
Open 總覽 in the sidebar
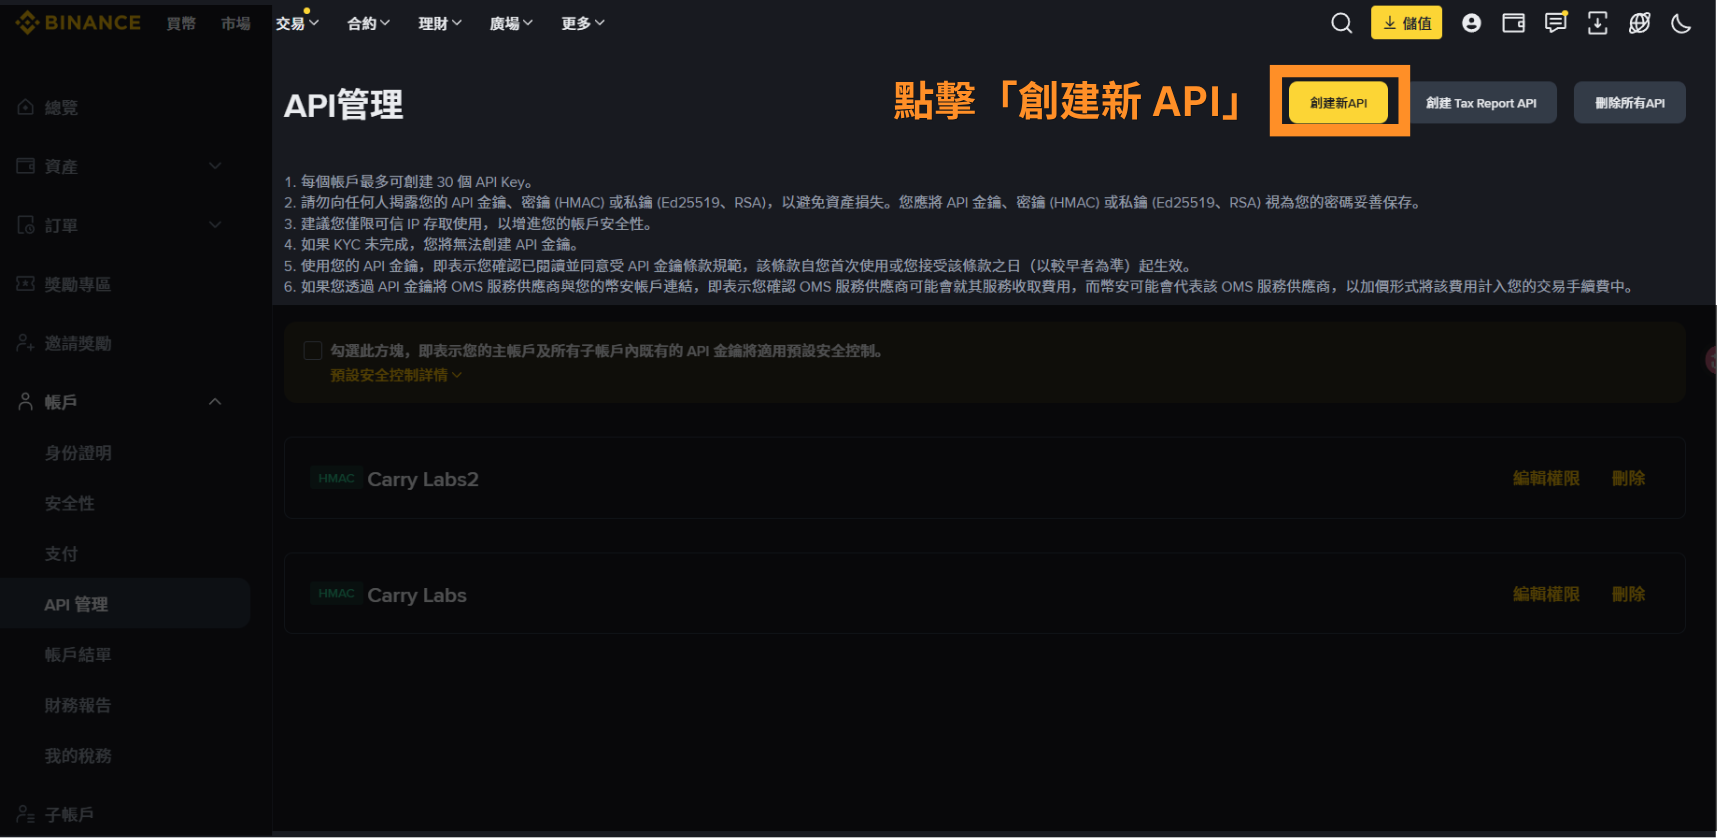[61, 107]
